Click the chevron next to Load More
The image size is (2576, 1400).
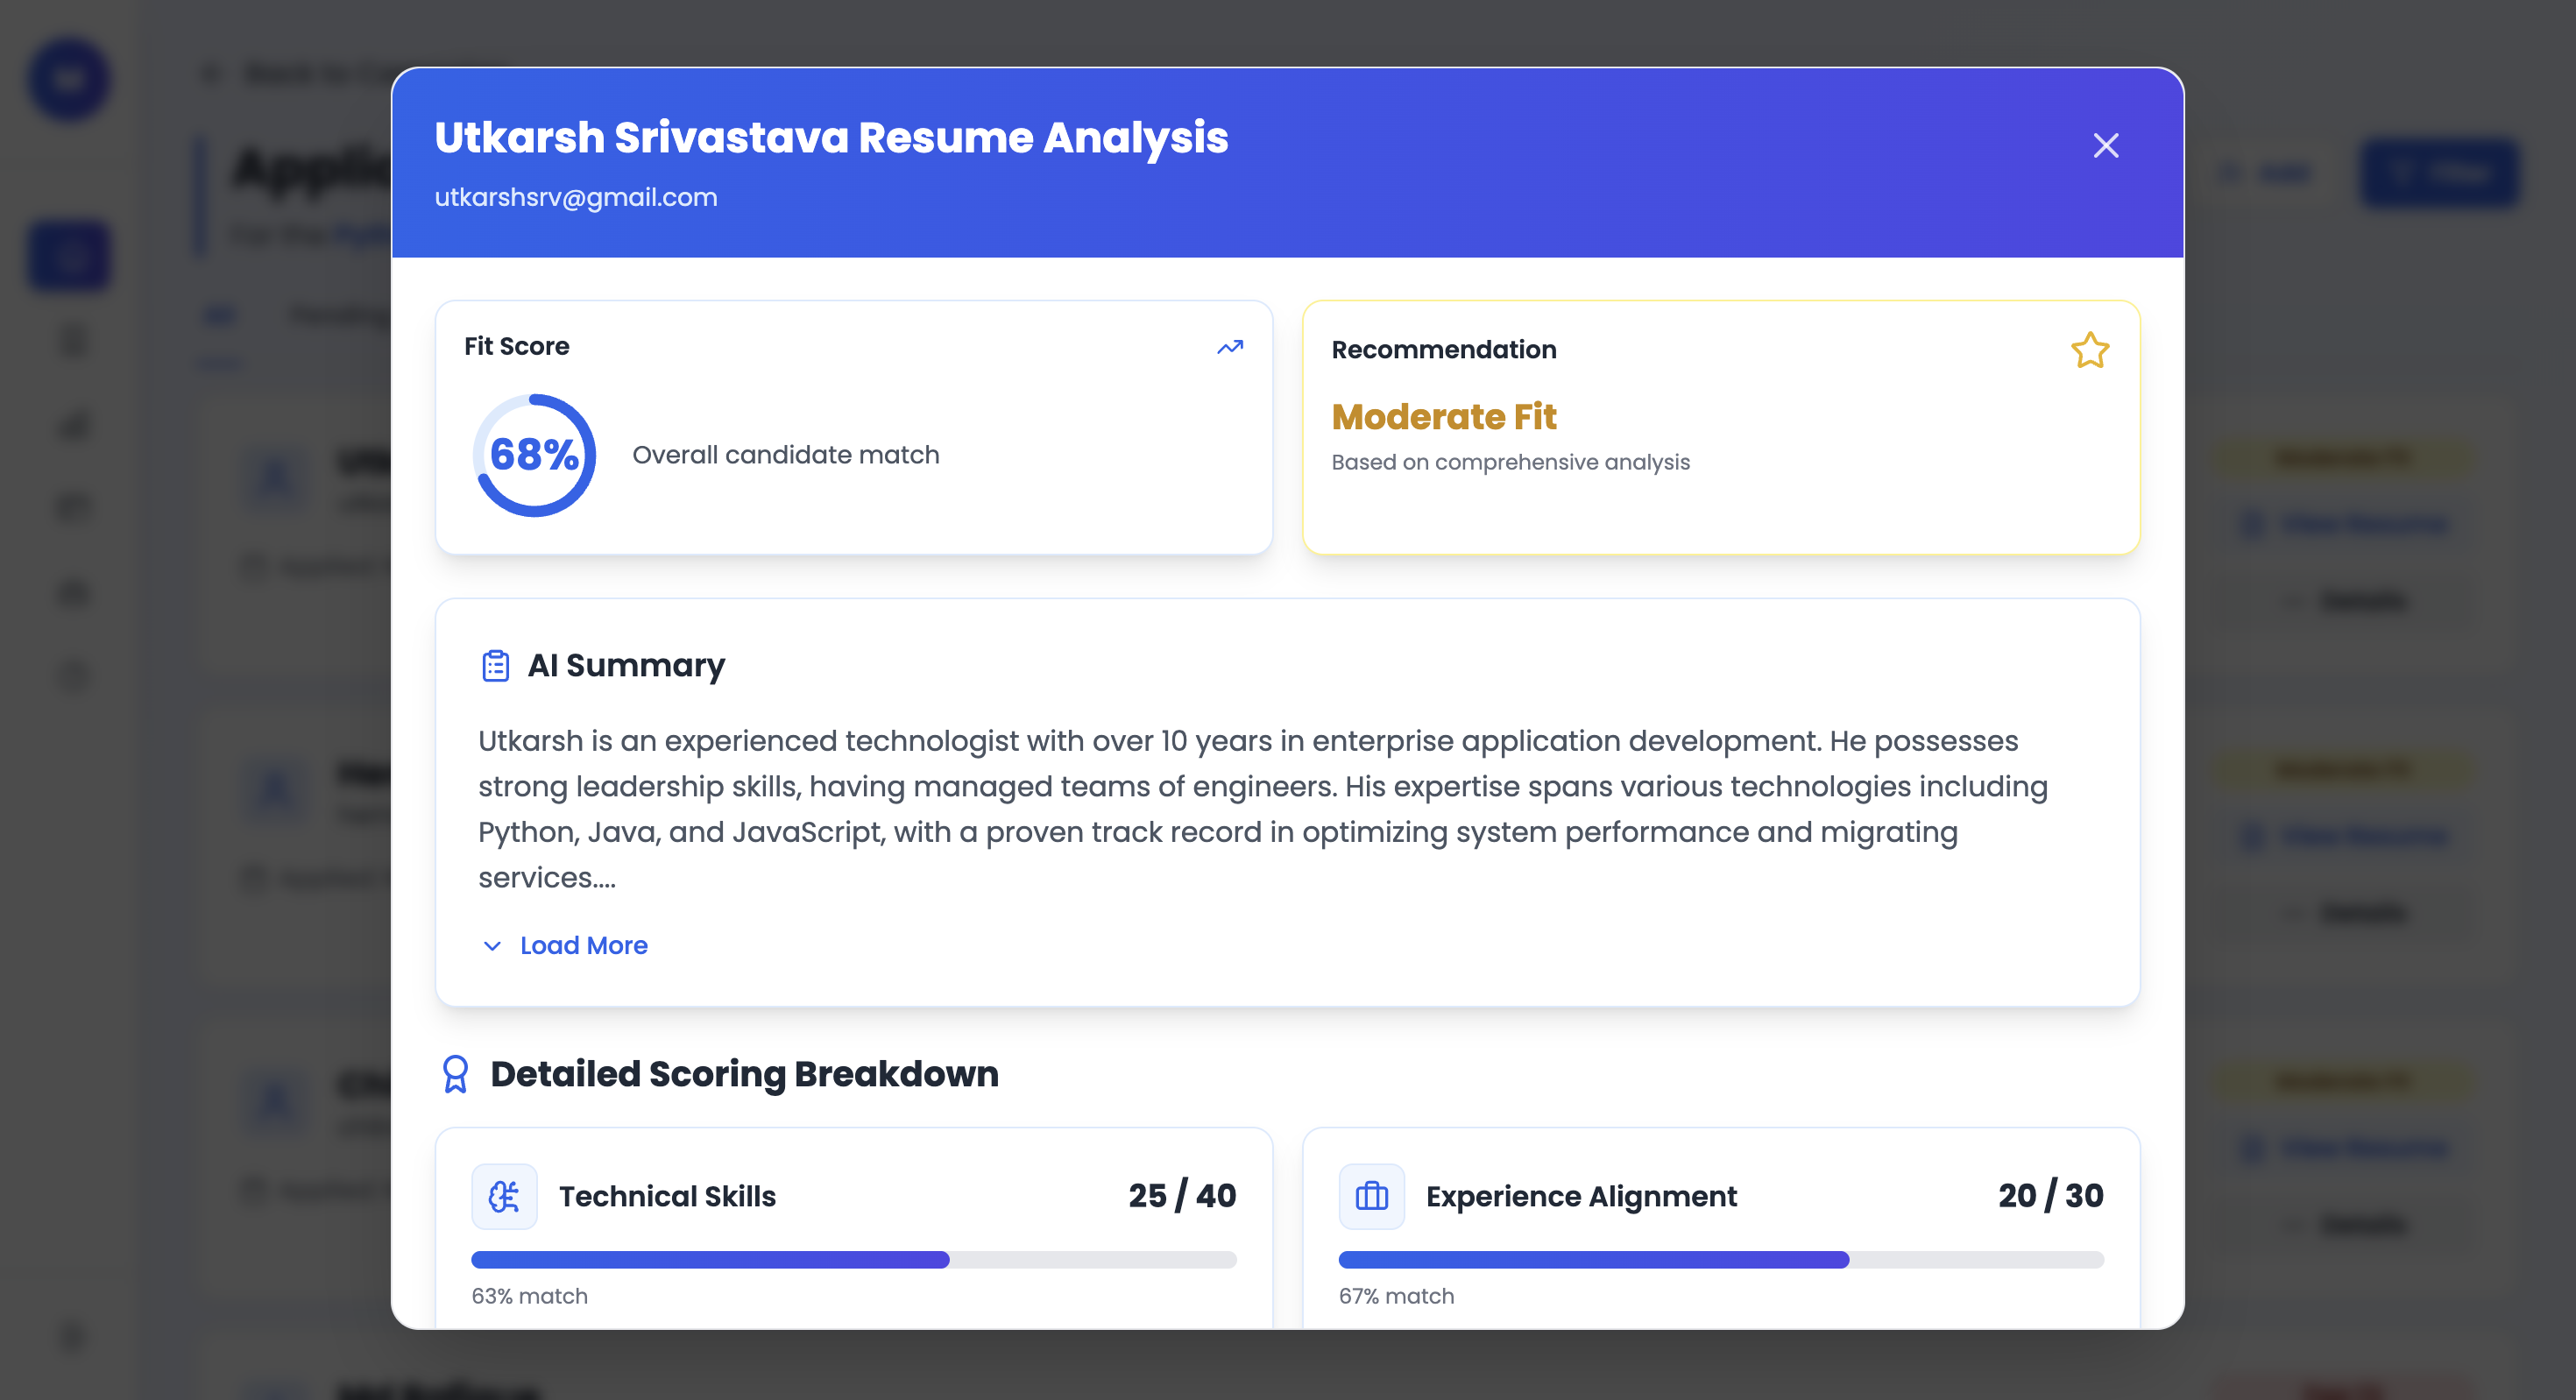(x=491, y=945)
